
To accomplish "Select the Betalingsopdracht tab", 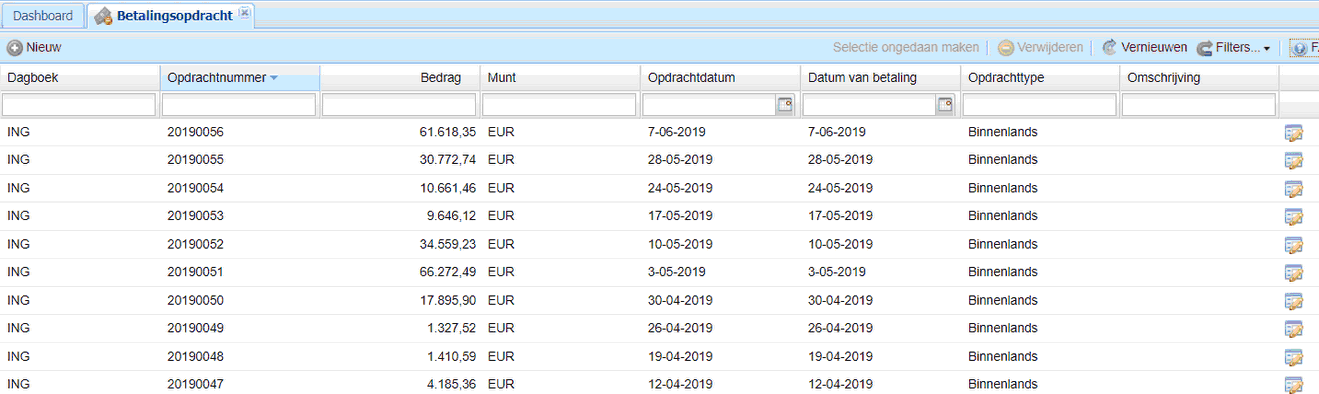I will (x=171, y=16).
